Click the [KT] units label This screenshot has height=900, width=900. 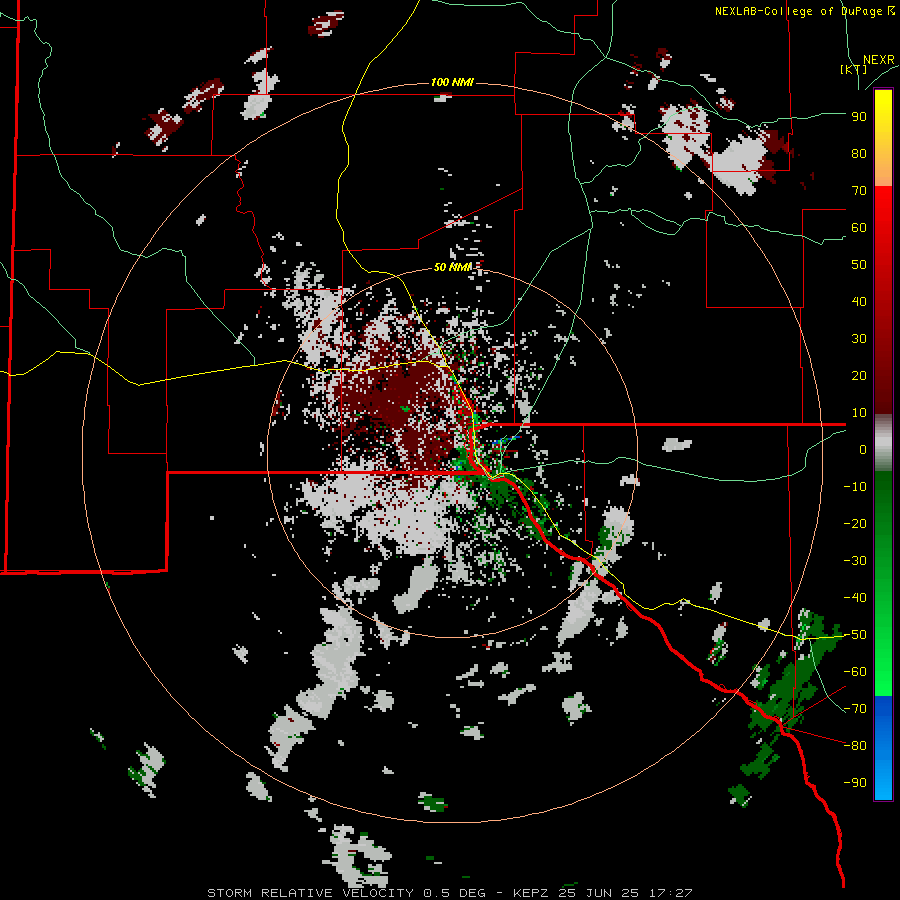(854, 69)
